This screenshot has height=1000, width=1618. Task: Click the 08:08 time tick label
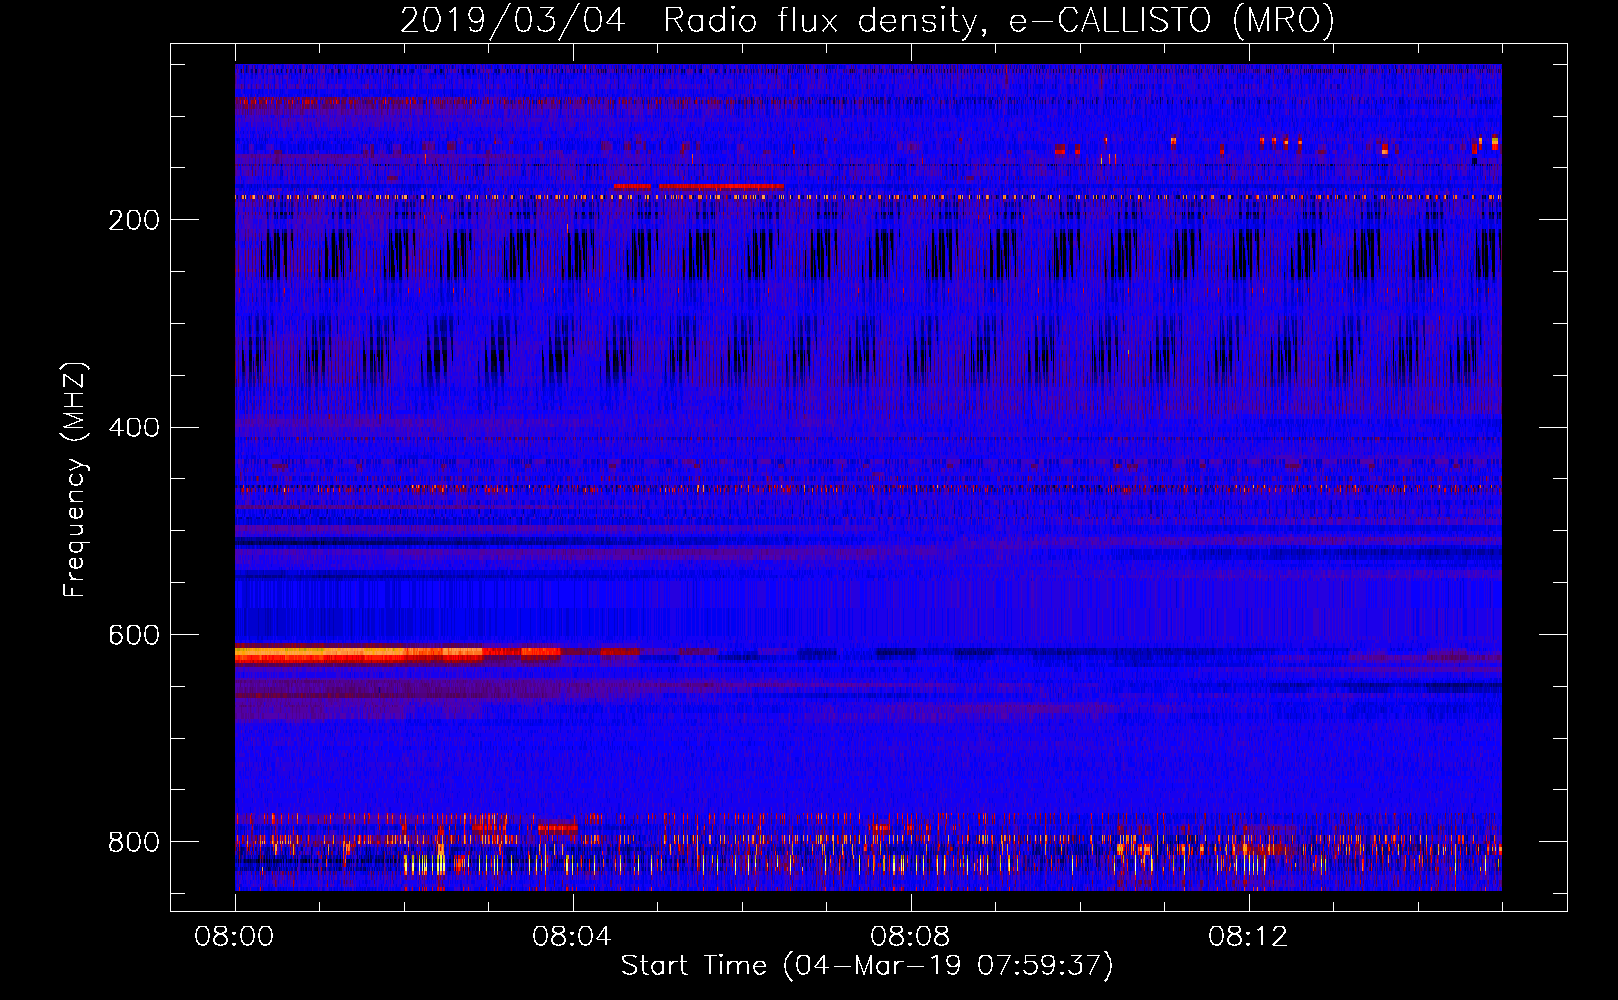click(910, 937)
